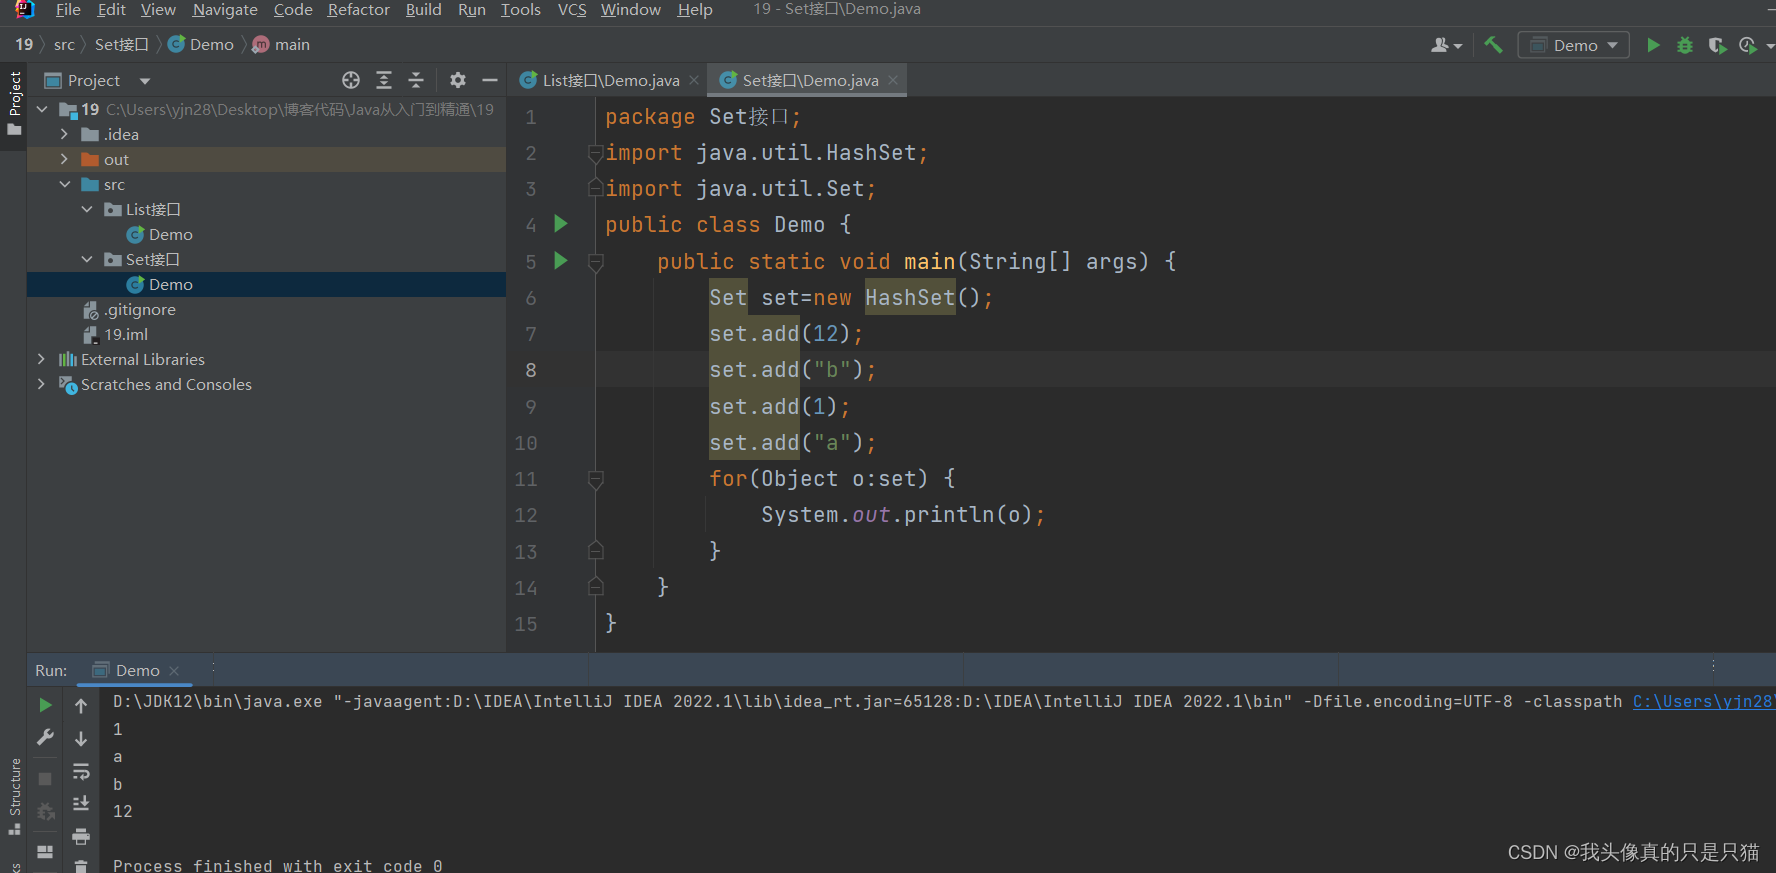Click the classpath link in console output

1703,701
